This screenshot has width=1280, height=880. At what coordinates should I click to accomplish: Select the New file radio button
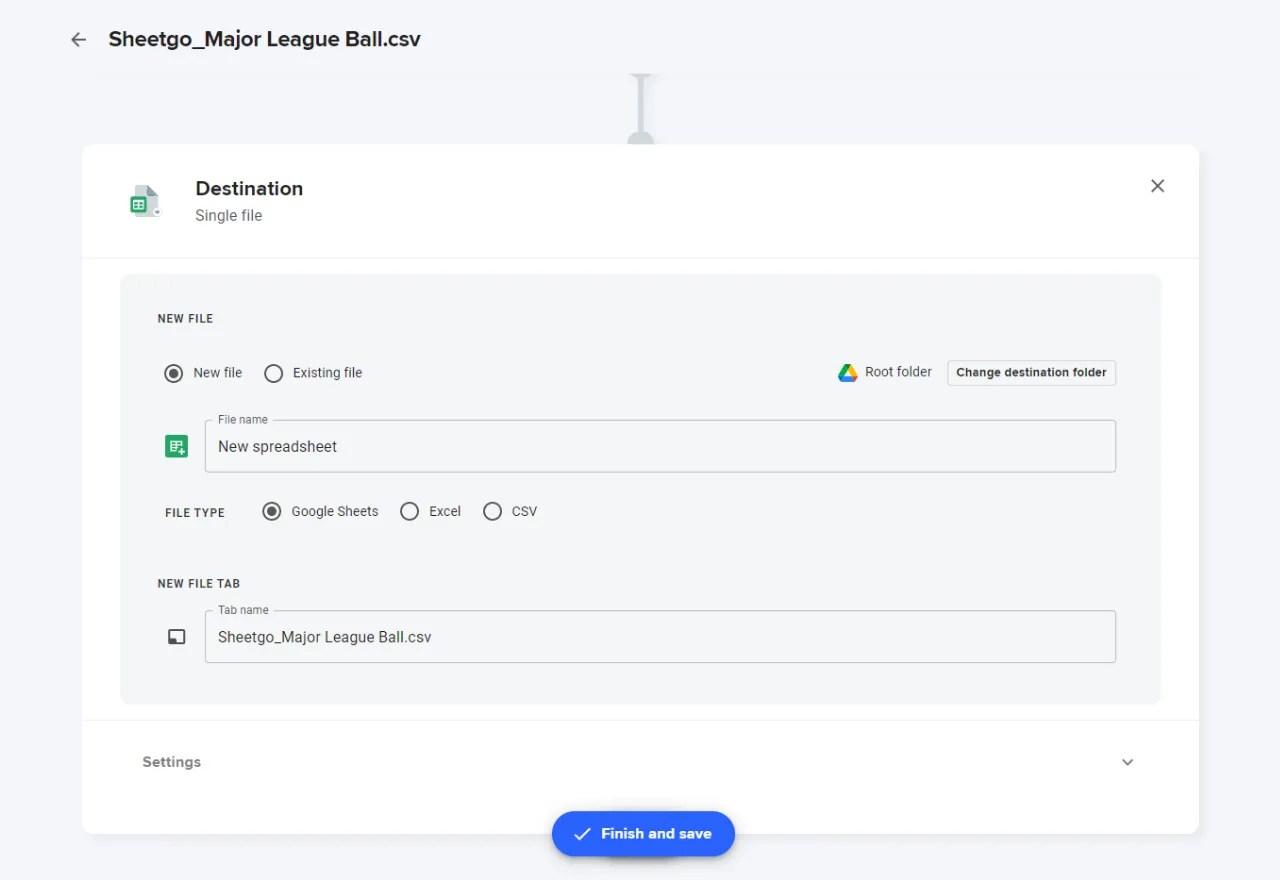[174, 373]
